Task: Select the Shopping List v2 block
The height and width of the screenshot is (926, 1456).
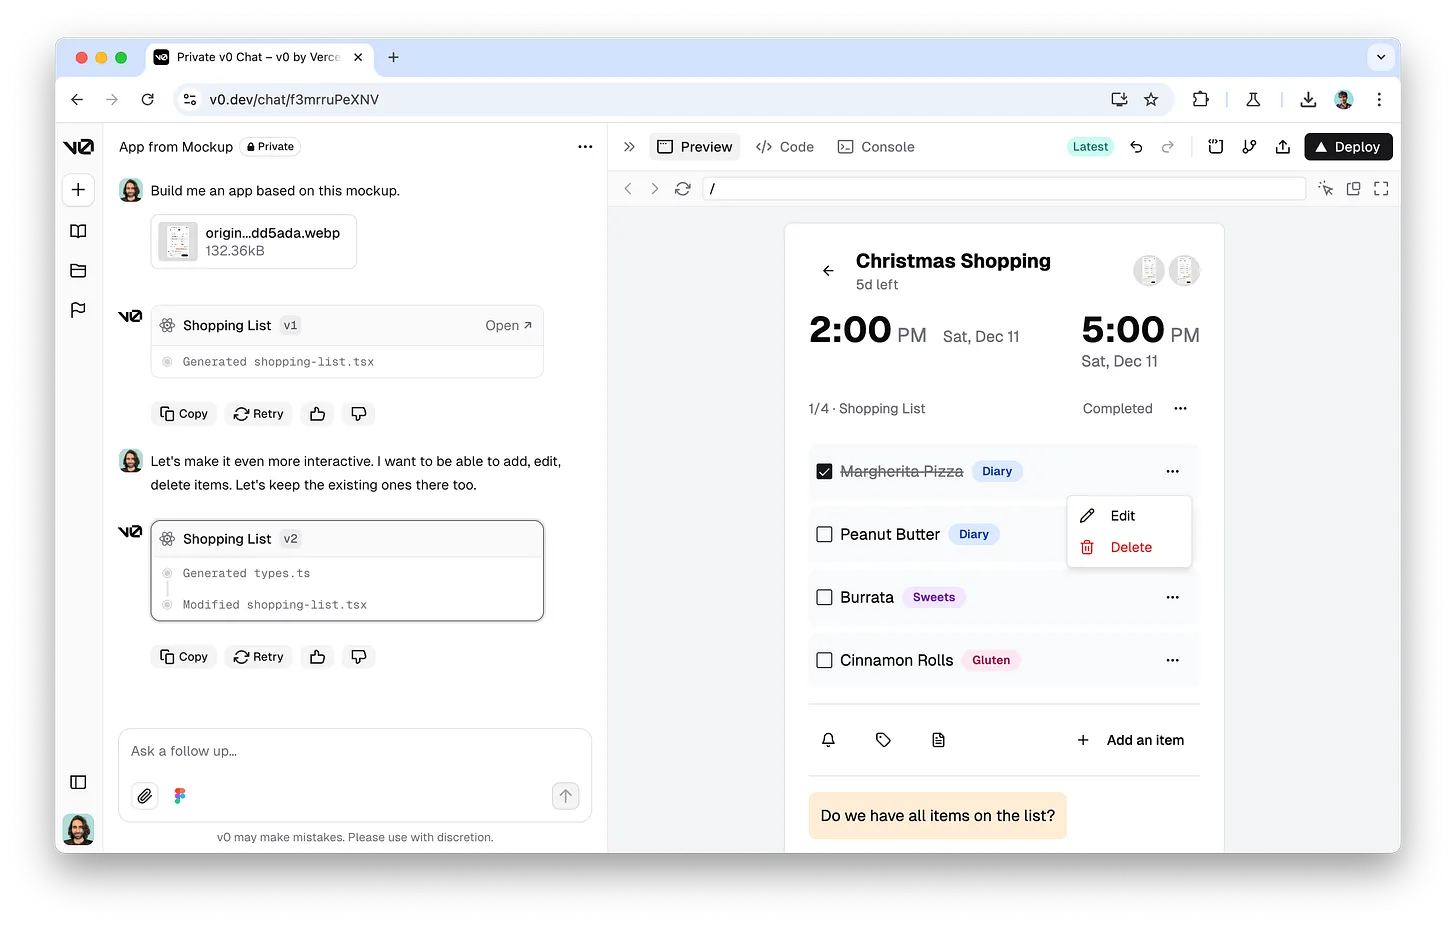Action: pyautogui.click(x=347, y=570)
